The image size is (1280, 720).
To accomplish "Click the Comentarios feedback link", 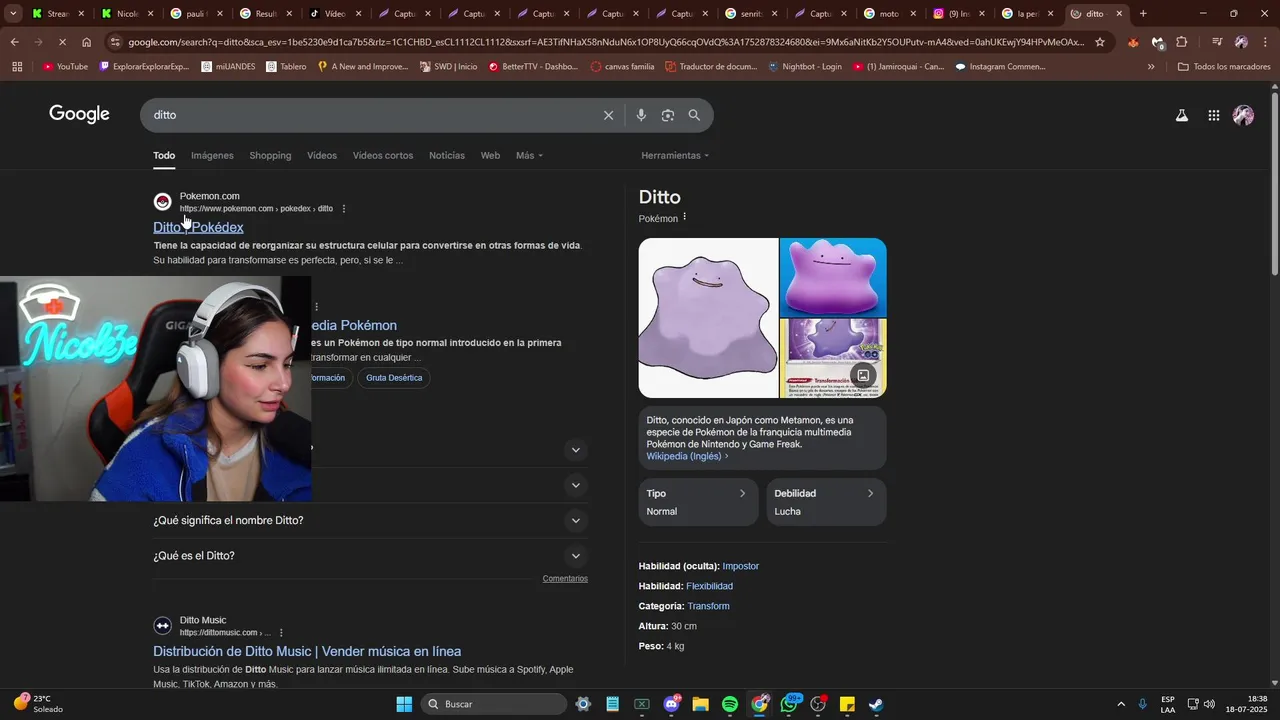I will pos(565,579).
